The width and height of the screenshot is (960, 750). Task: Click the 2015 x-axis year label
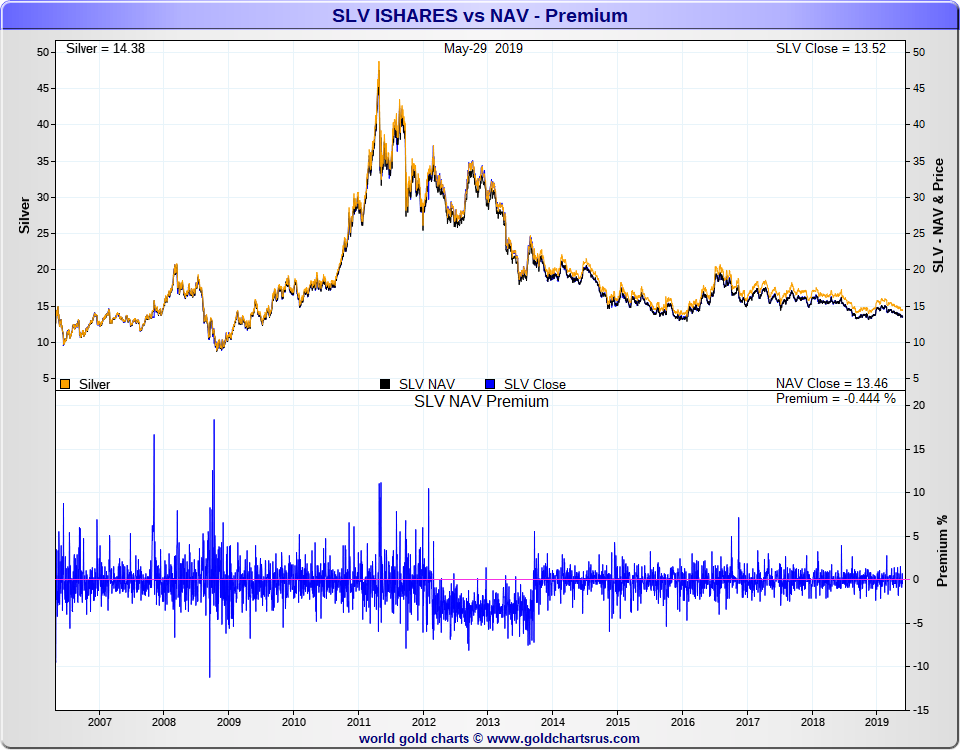coord(618,722)
